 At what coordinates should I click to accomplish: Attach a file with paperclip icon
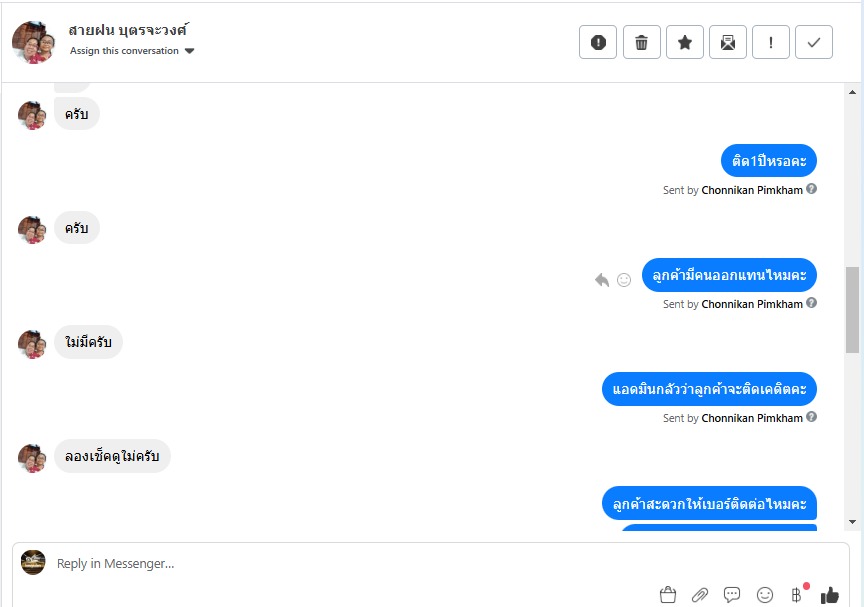click(x=700, y=595)
